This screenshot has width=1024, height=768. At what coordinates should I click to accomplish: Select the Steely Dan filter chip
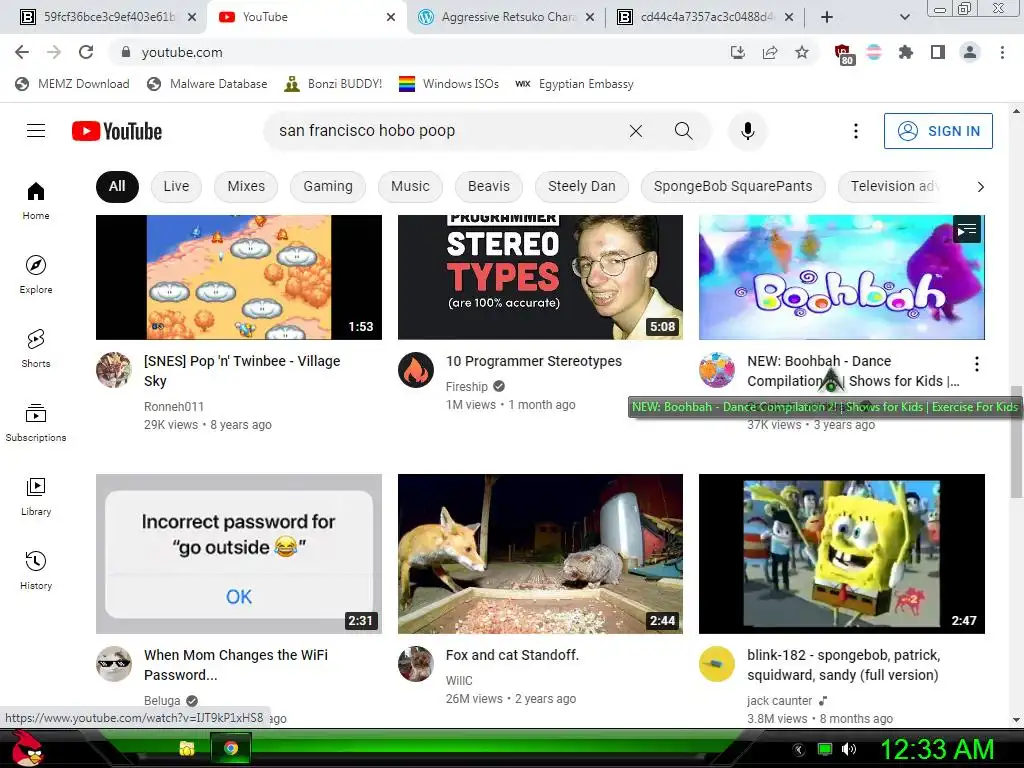582,186
